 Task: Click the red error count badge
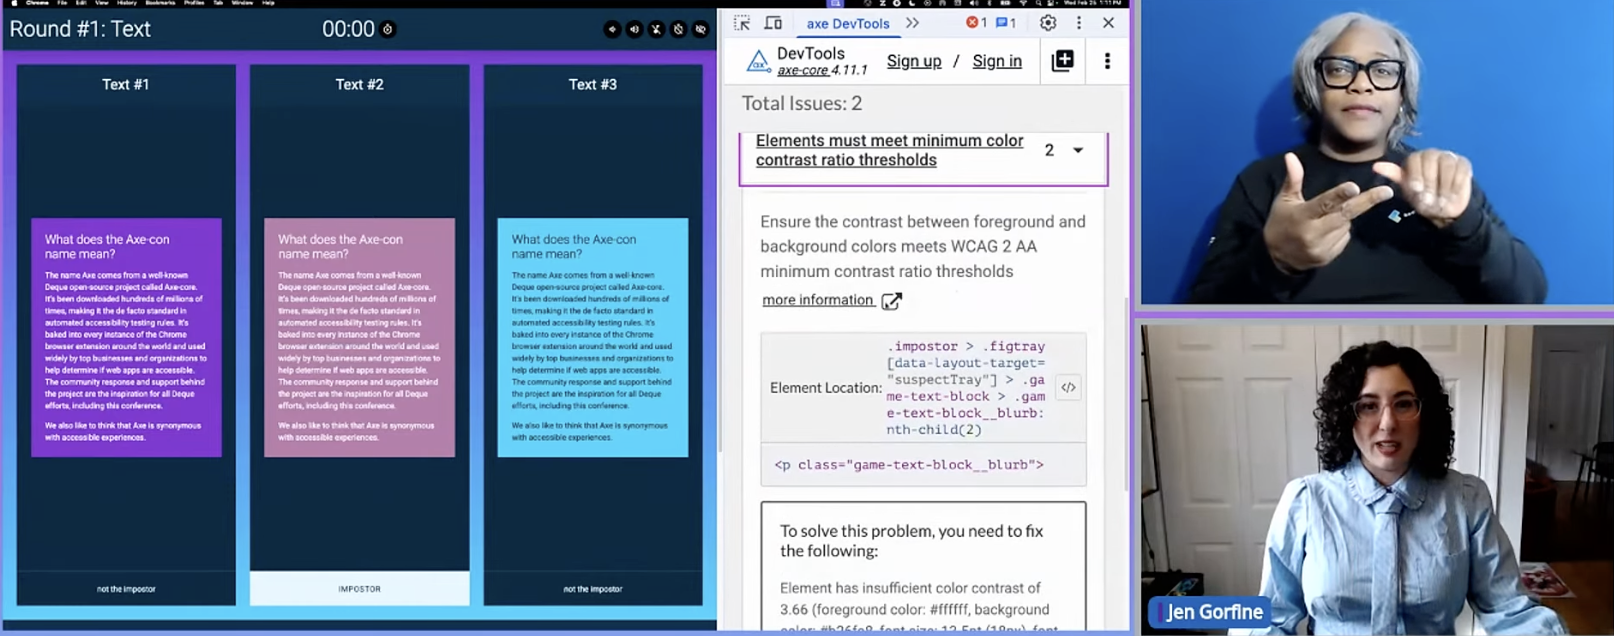coord(976,23)
